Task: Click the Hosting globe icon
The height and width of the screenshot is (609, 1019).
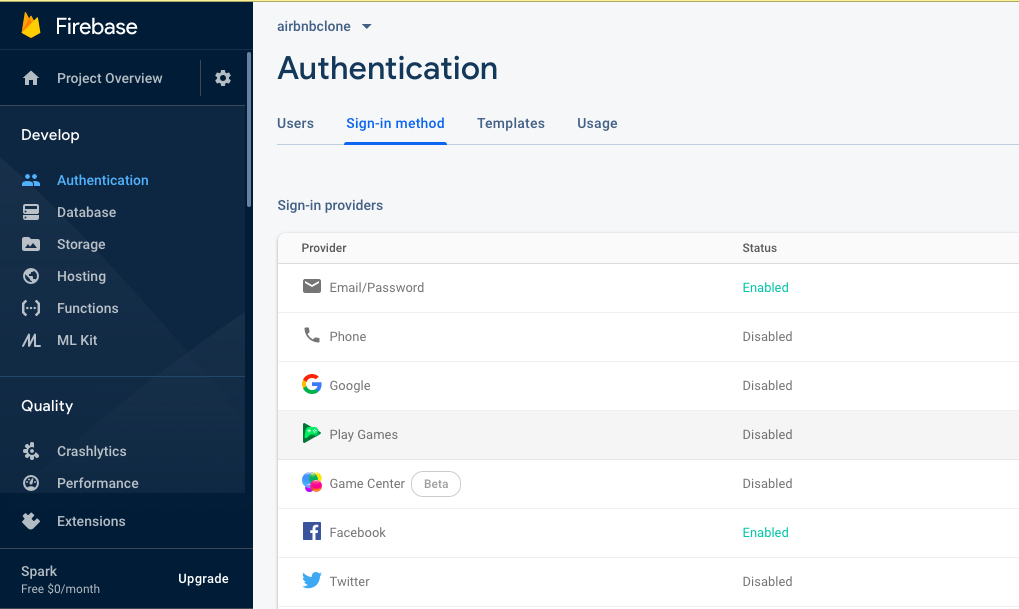Action: (x=31, y=276)
